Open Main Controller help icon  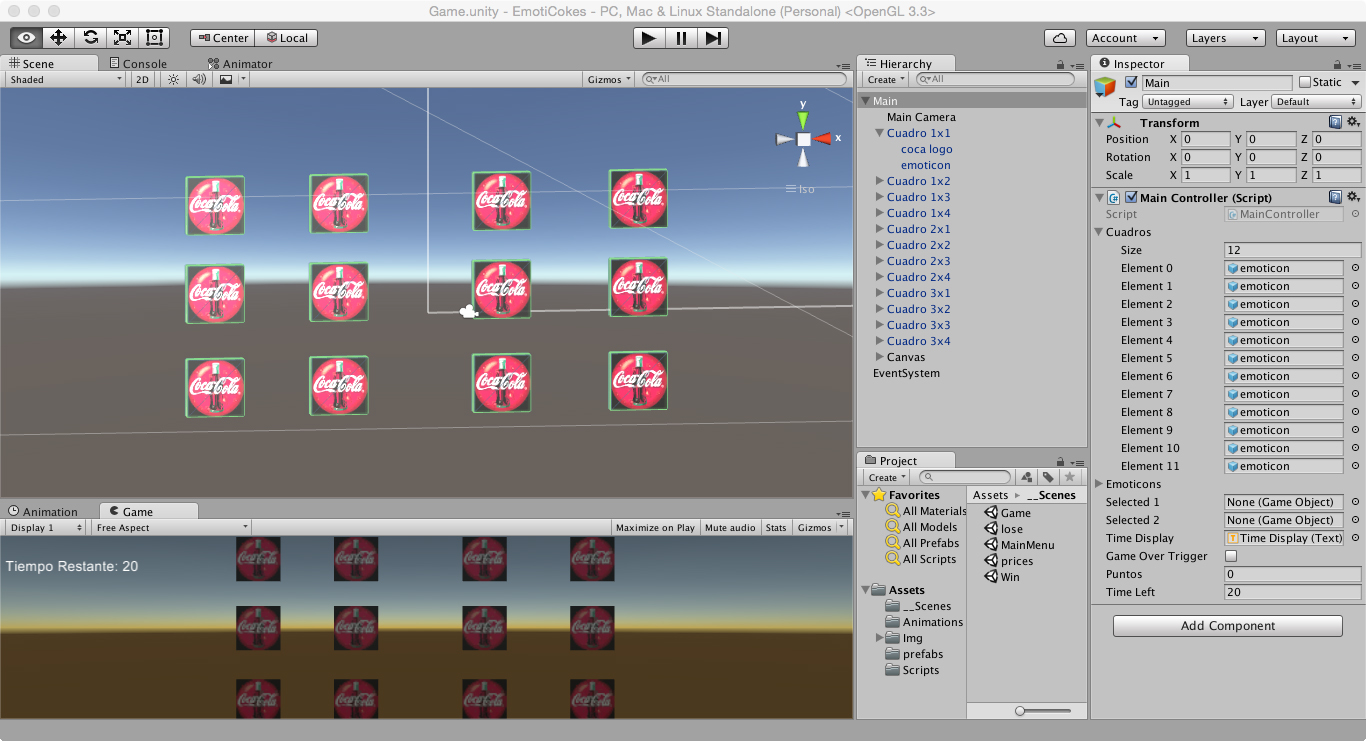click(1335, 197)
